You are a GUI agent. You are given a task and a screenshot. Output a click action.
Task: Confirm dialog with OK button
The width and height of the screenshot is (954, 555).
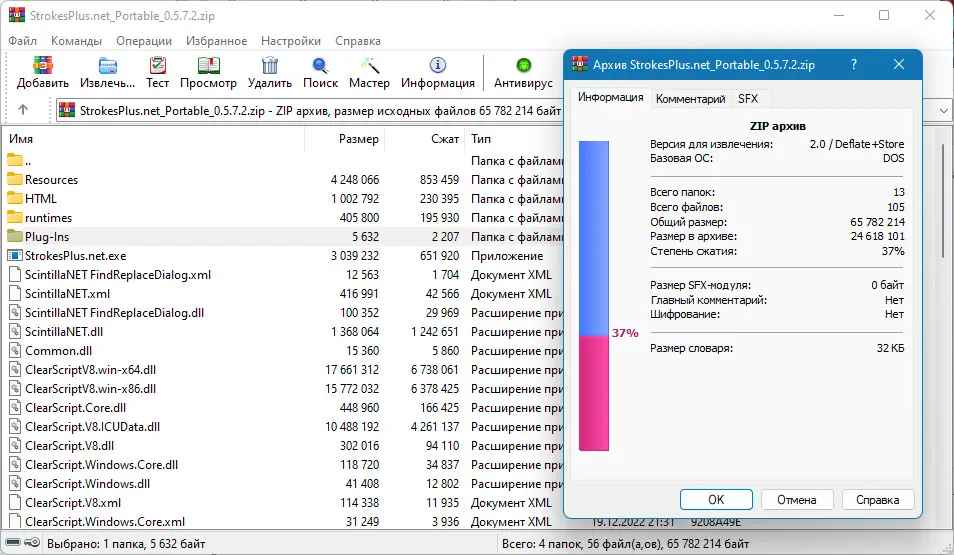click(x=716, y=500)
